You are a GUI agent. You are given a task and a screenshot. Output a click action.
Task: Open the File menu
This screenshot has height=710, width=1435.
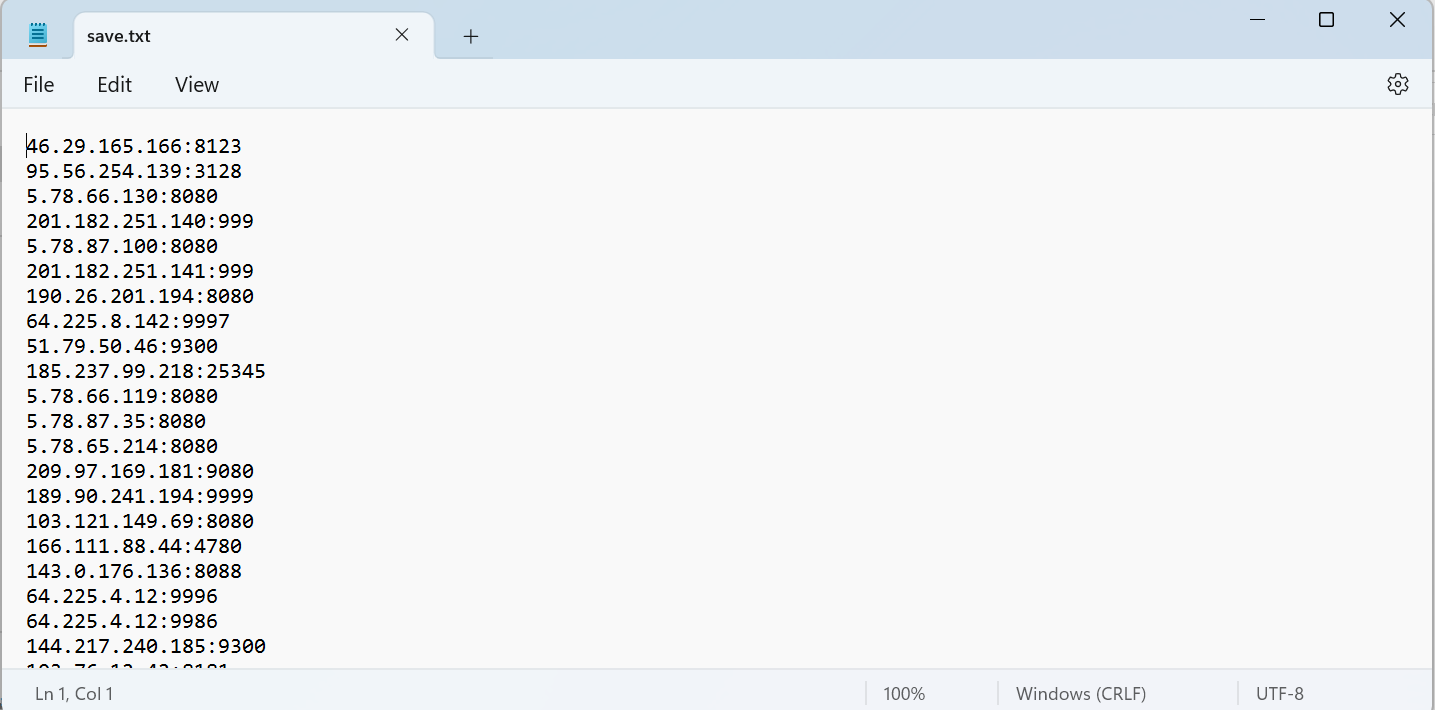click(38, 84)
